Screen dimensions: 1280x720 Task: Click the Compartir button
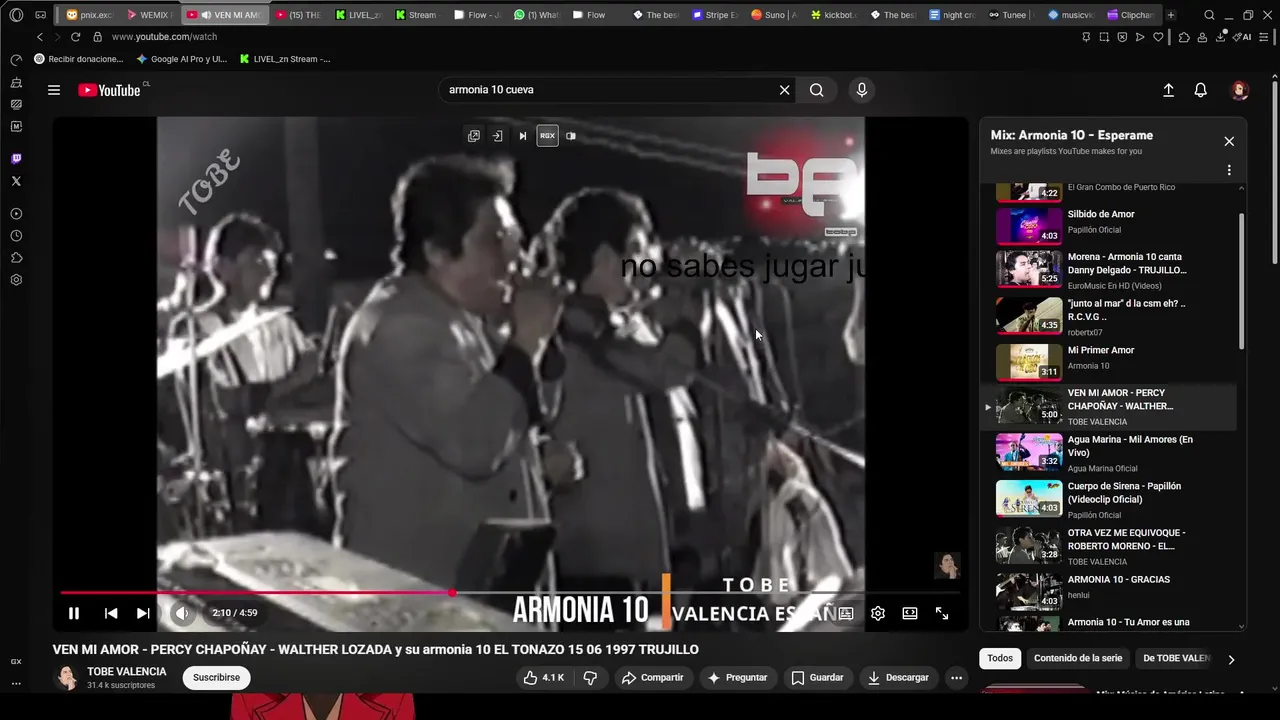click(652, 678)
